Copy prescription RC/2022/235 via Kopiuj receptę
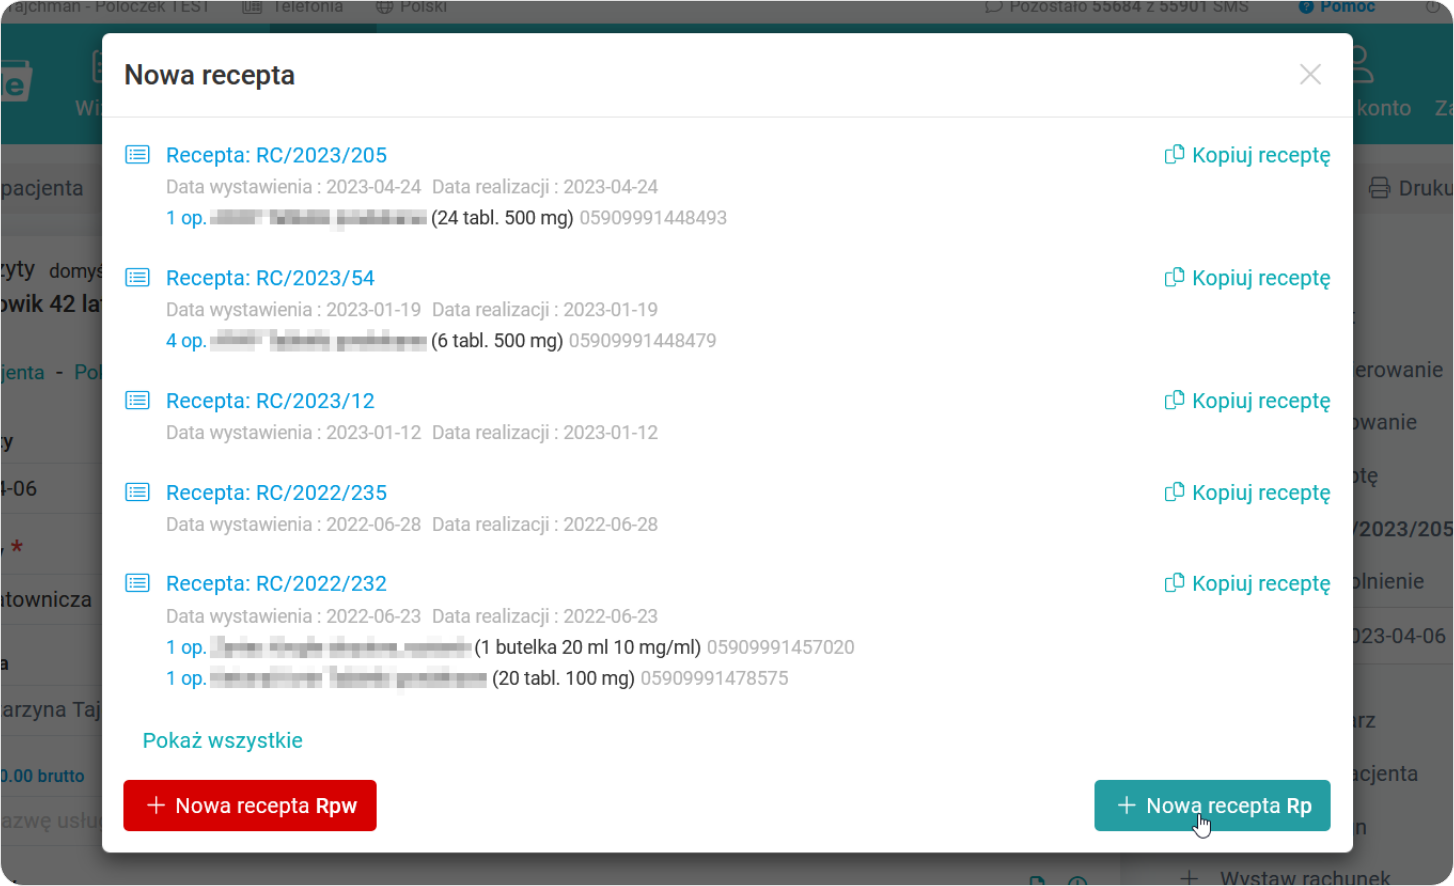Viewport: 1454px width, 886px height. [1247, 492]
